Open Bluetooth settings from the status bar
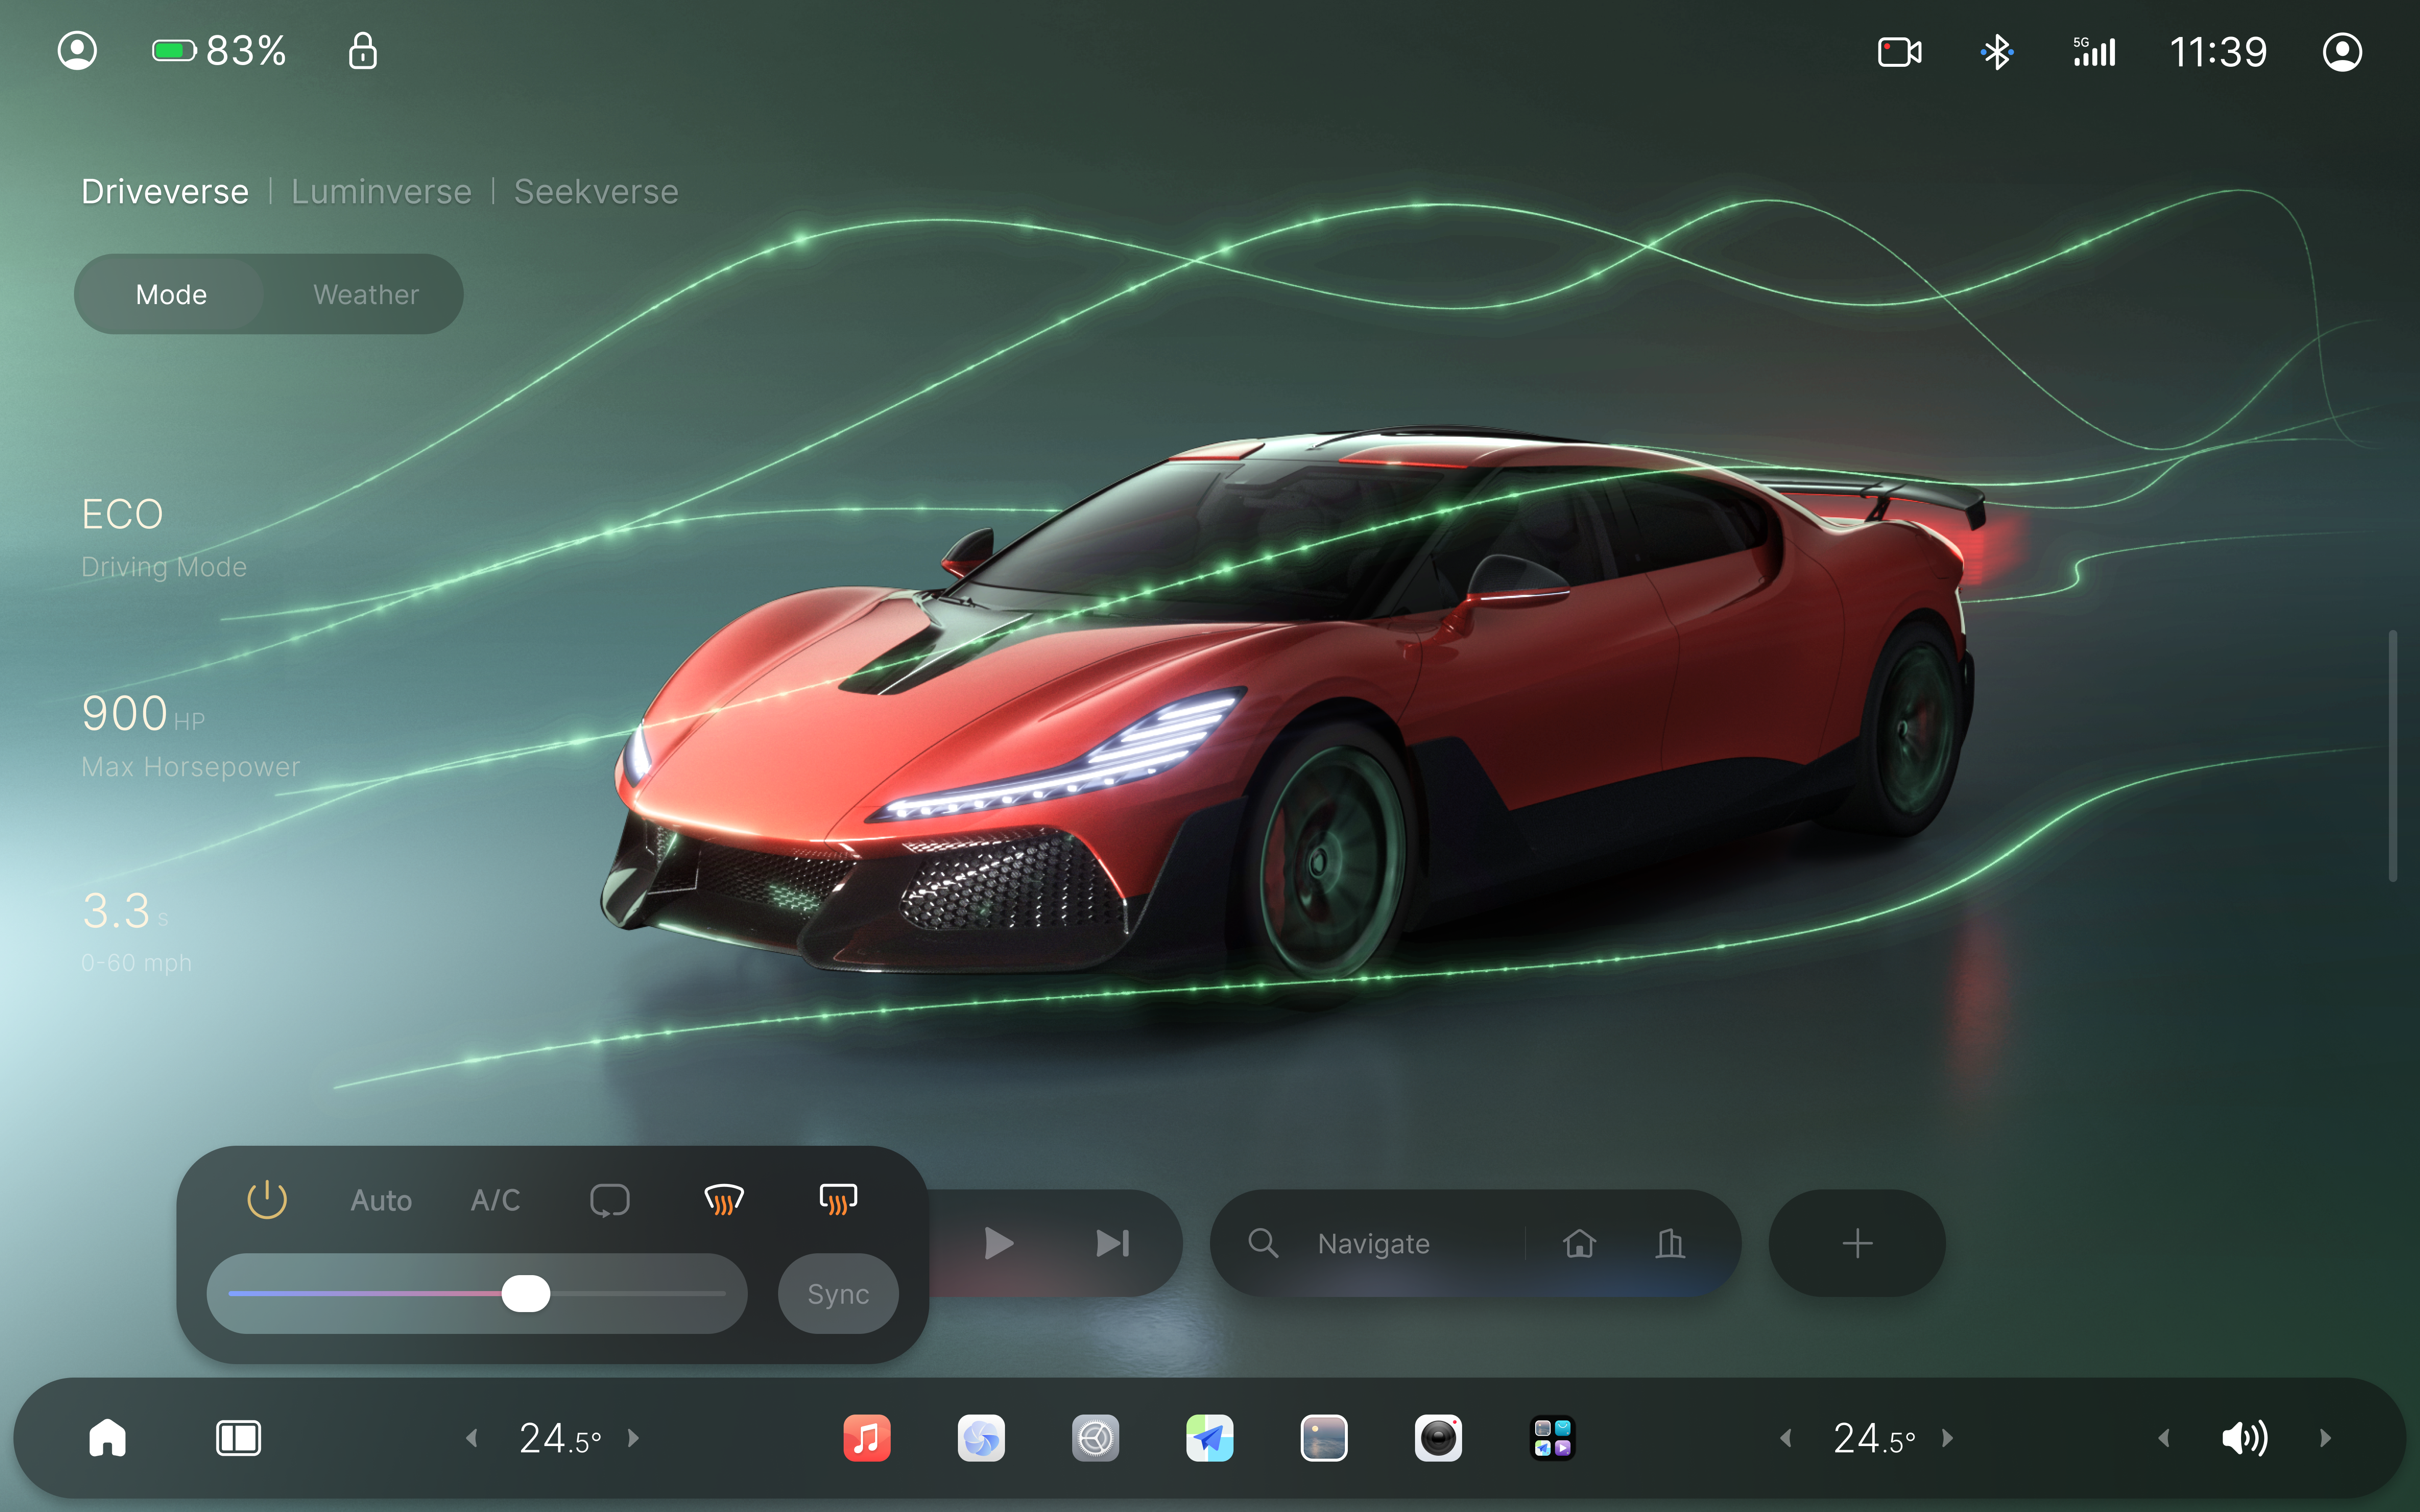Screen dimensions: 2420x1512 point(1997,52)
